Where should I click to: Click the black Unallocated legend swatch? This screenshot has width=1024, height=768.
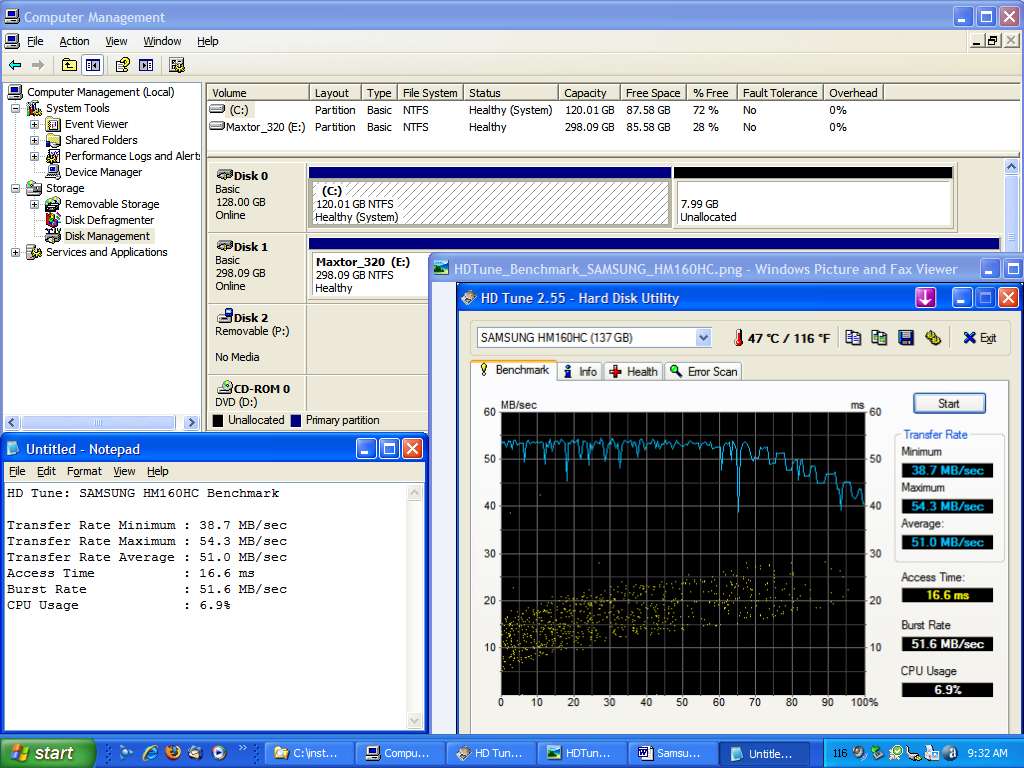pyautogui.click(x=218, y=421)
